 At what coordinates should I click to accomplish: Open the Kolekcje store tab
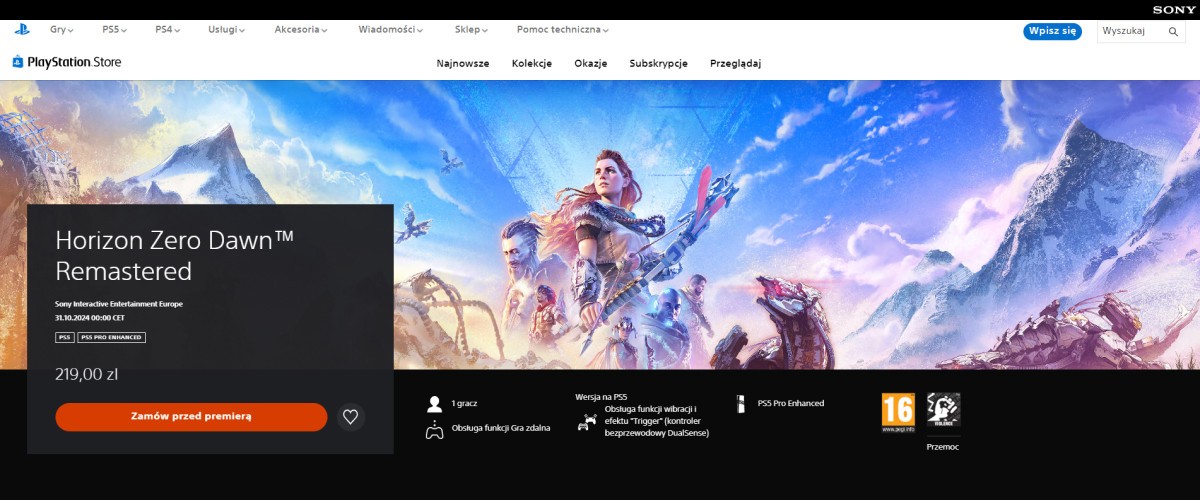pyautogui.click(x=532, y=63)
